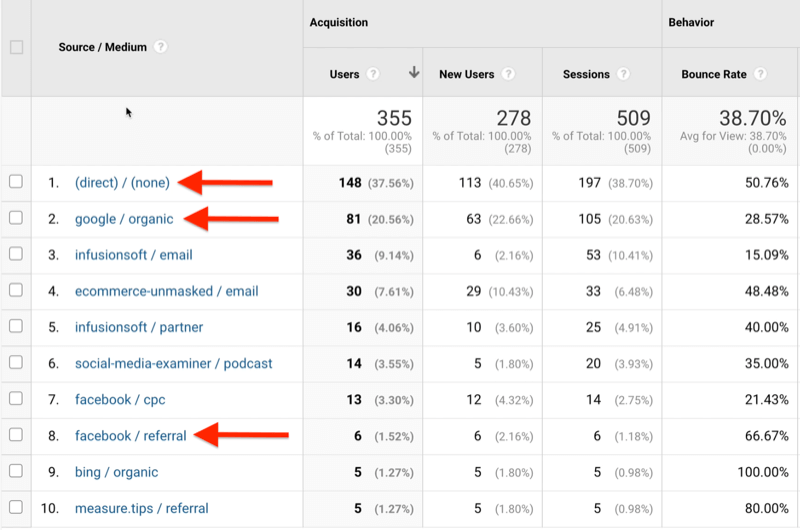800x530 pixels.
Task: Click bounce rate 48.48% cell
Action: pyautogui.click(x=767, y=291)
